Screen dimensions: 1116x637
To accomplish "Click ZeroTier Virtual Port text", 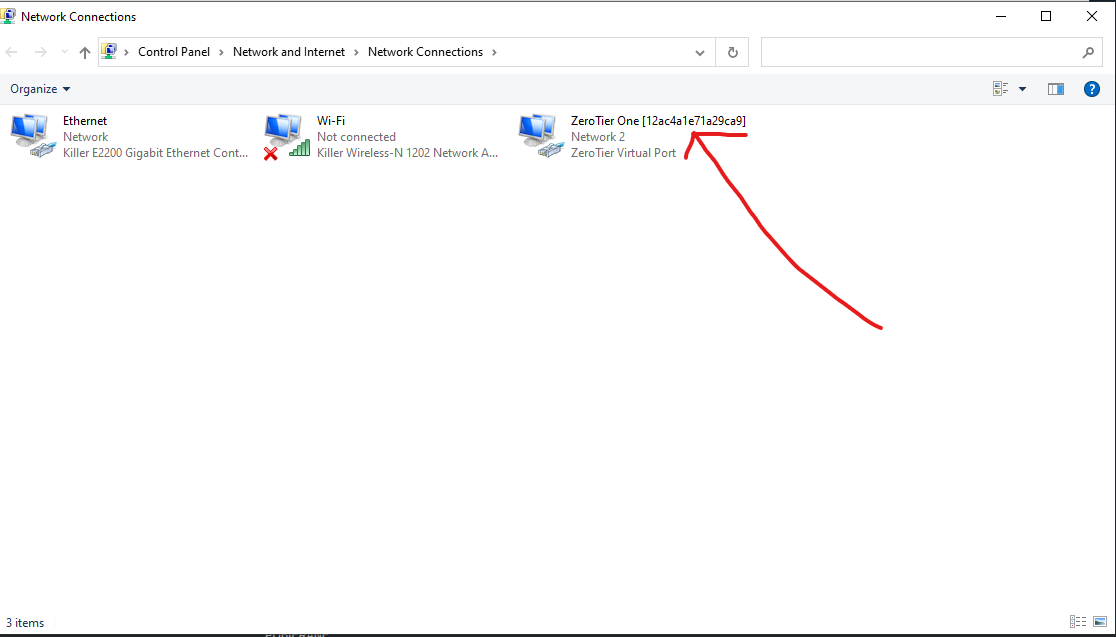I will tap(623, 152).
